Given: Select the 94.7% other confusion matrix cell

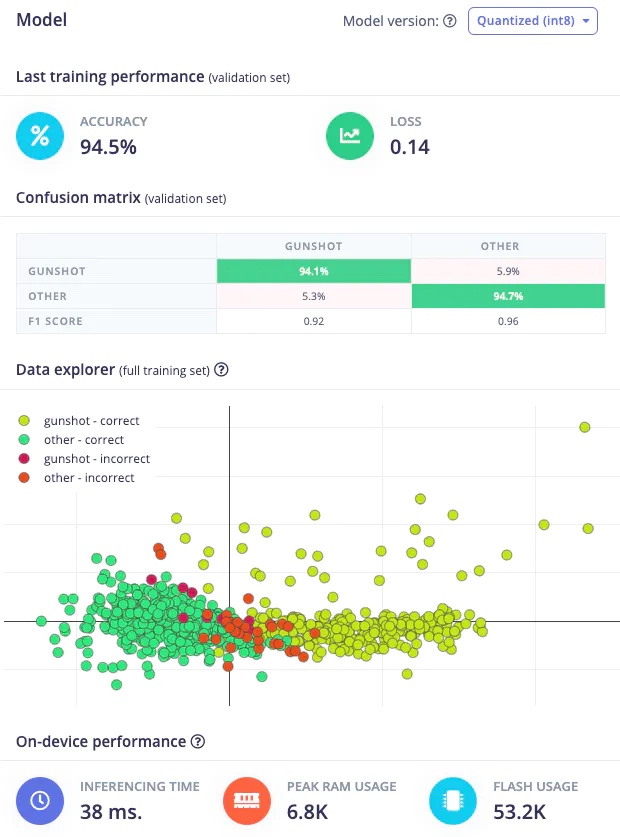Looking at the screenshot, I should [508, 296].
